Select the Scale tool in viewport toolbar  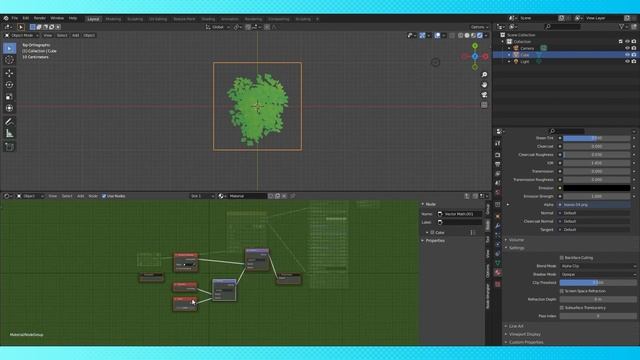point(9,97)
